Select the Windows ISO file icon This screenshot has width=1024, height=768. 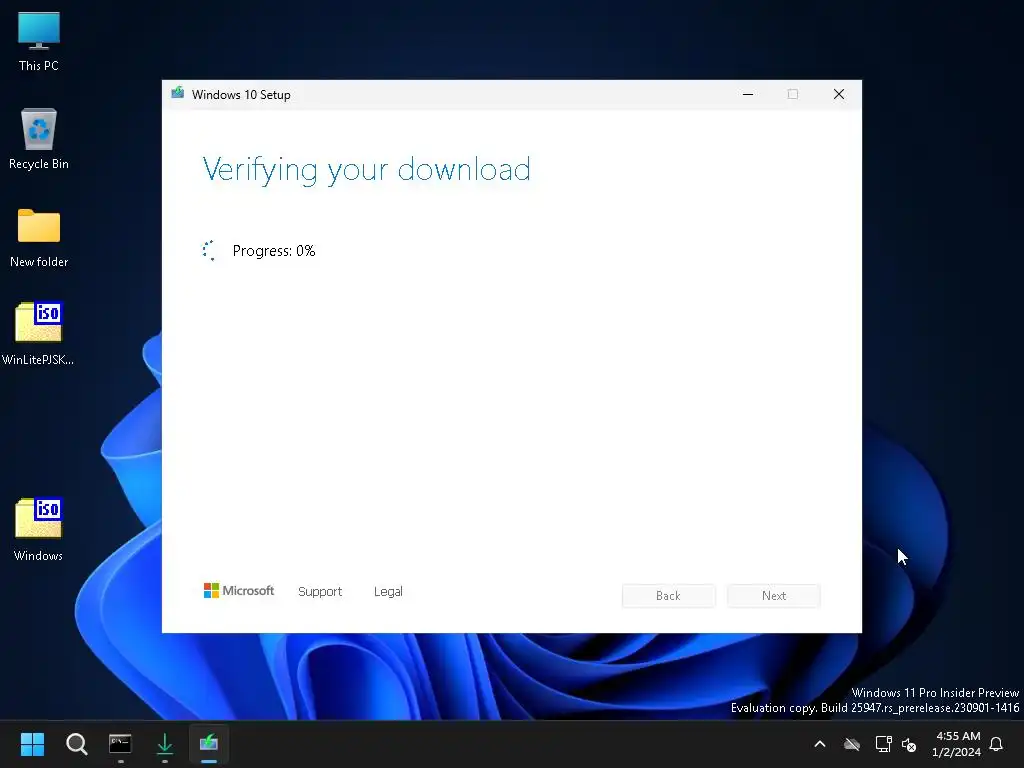point(39,529)
